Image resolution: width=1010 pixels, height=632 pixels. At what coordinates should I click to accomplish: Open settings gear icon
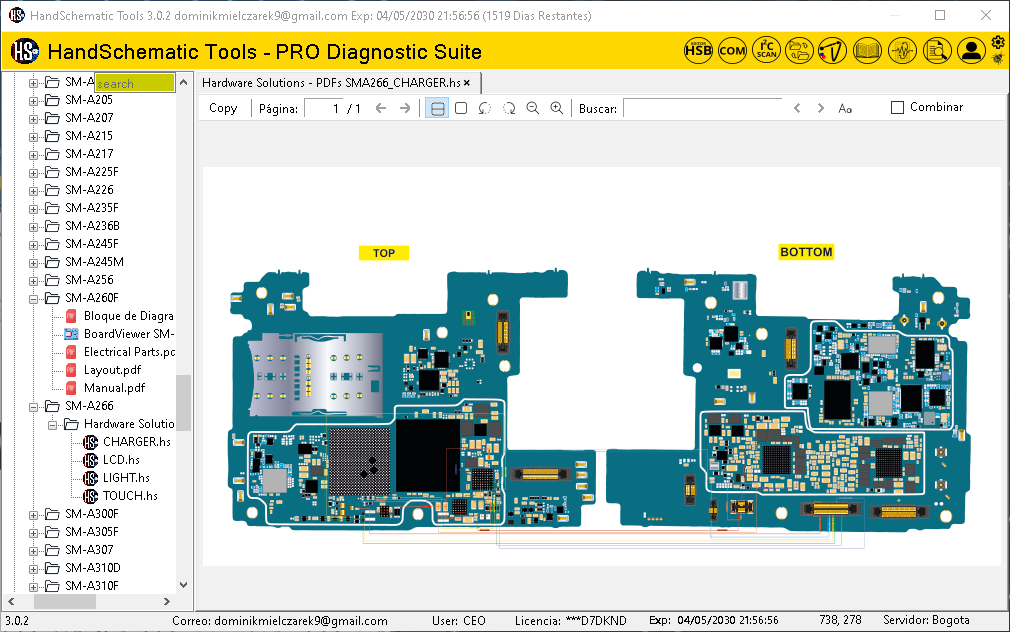coord(998,43)
